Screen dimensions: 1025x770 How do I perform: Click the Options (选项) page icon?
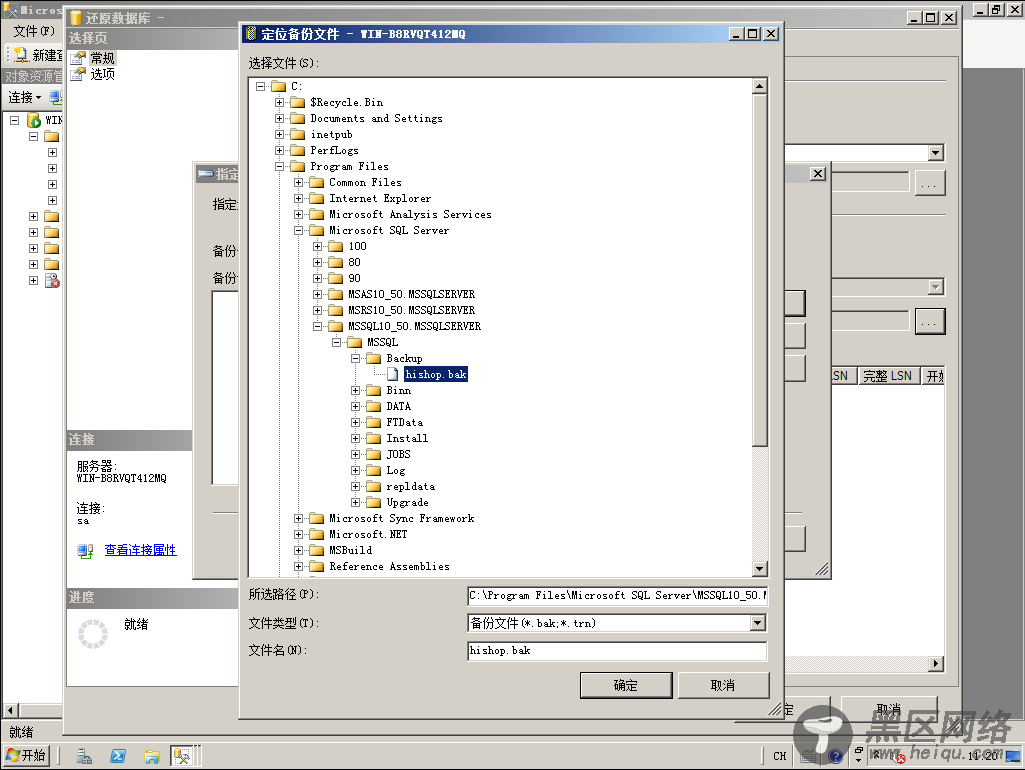tap(78, 74)
